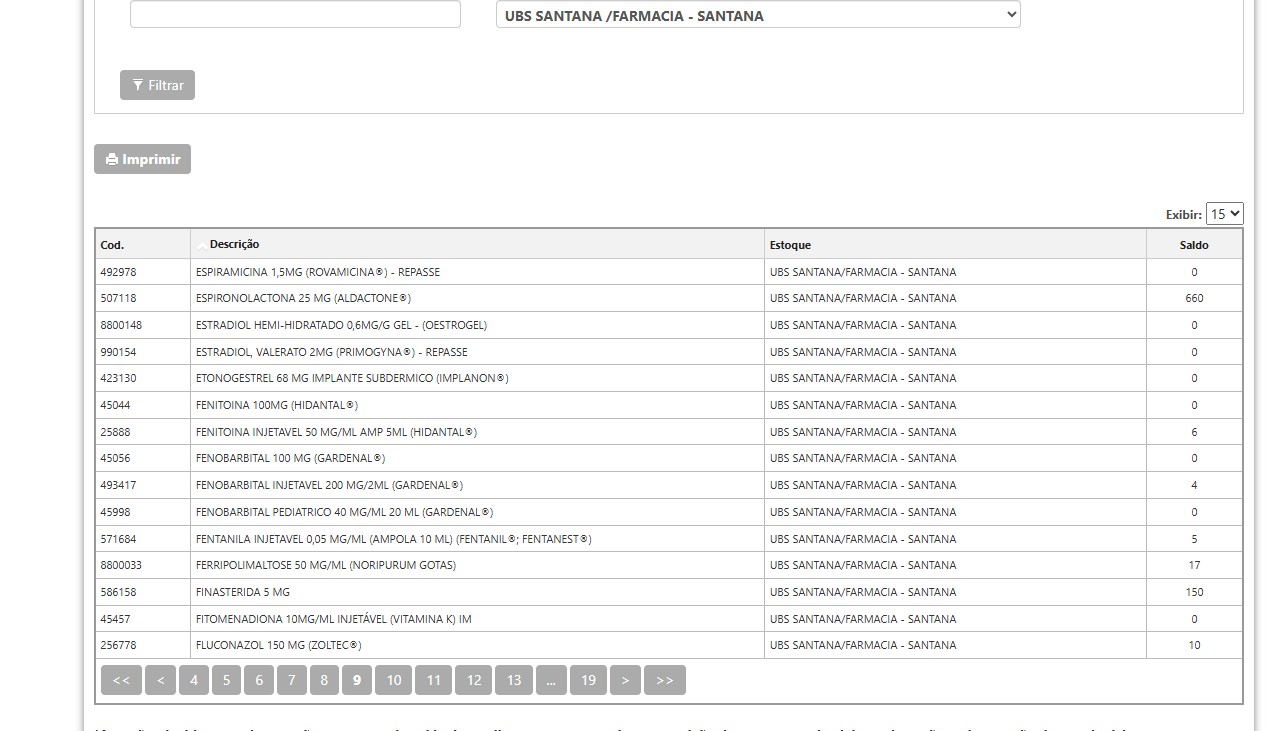Click the Saldo column header
The height and width of the screenshot is (731, 1281).
[x=1193, y=245]
